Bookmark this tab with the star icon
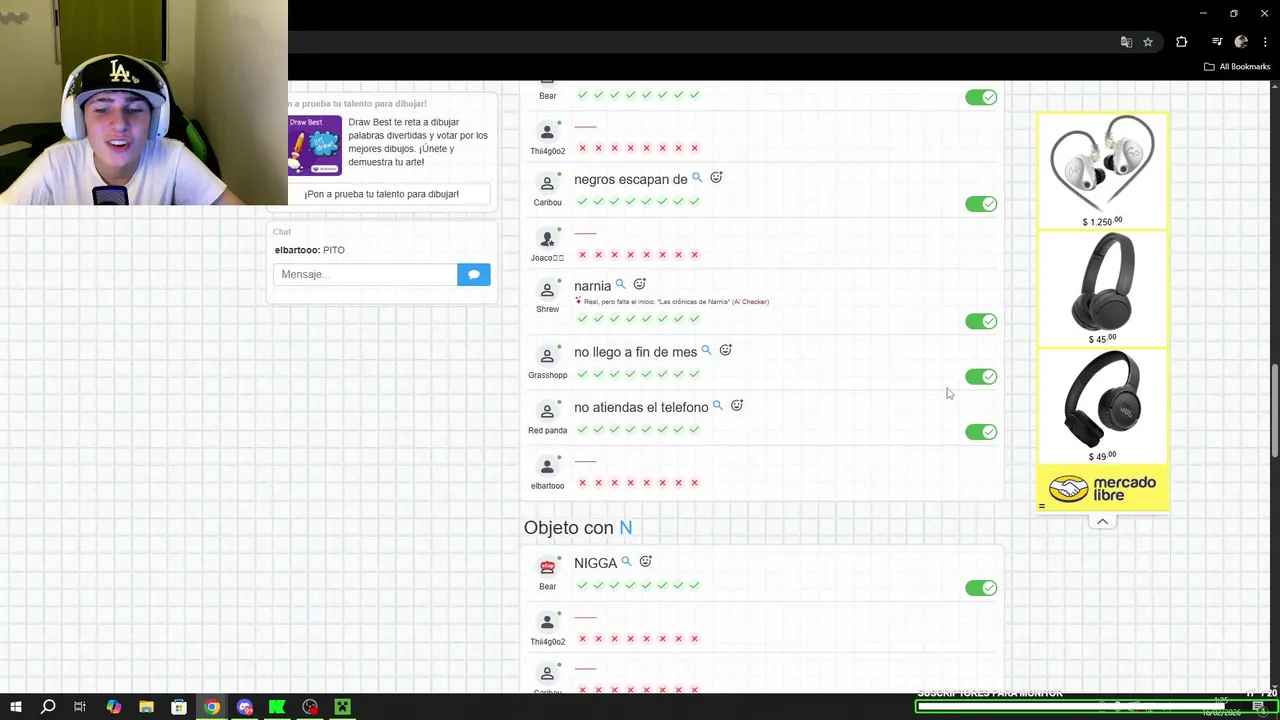The image size is (1280, 720). [1148, 42]
